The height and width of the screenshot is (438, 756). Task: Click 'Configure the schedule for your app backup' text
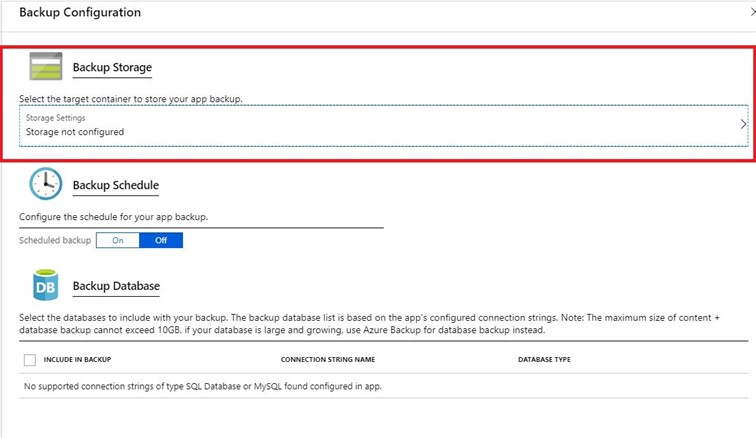113,217
